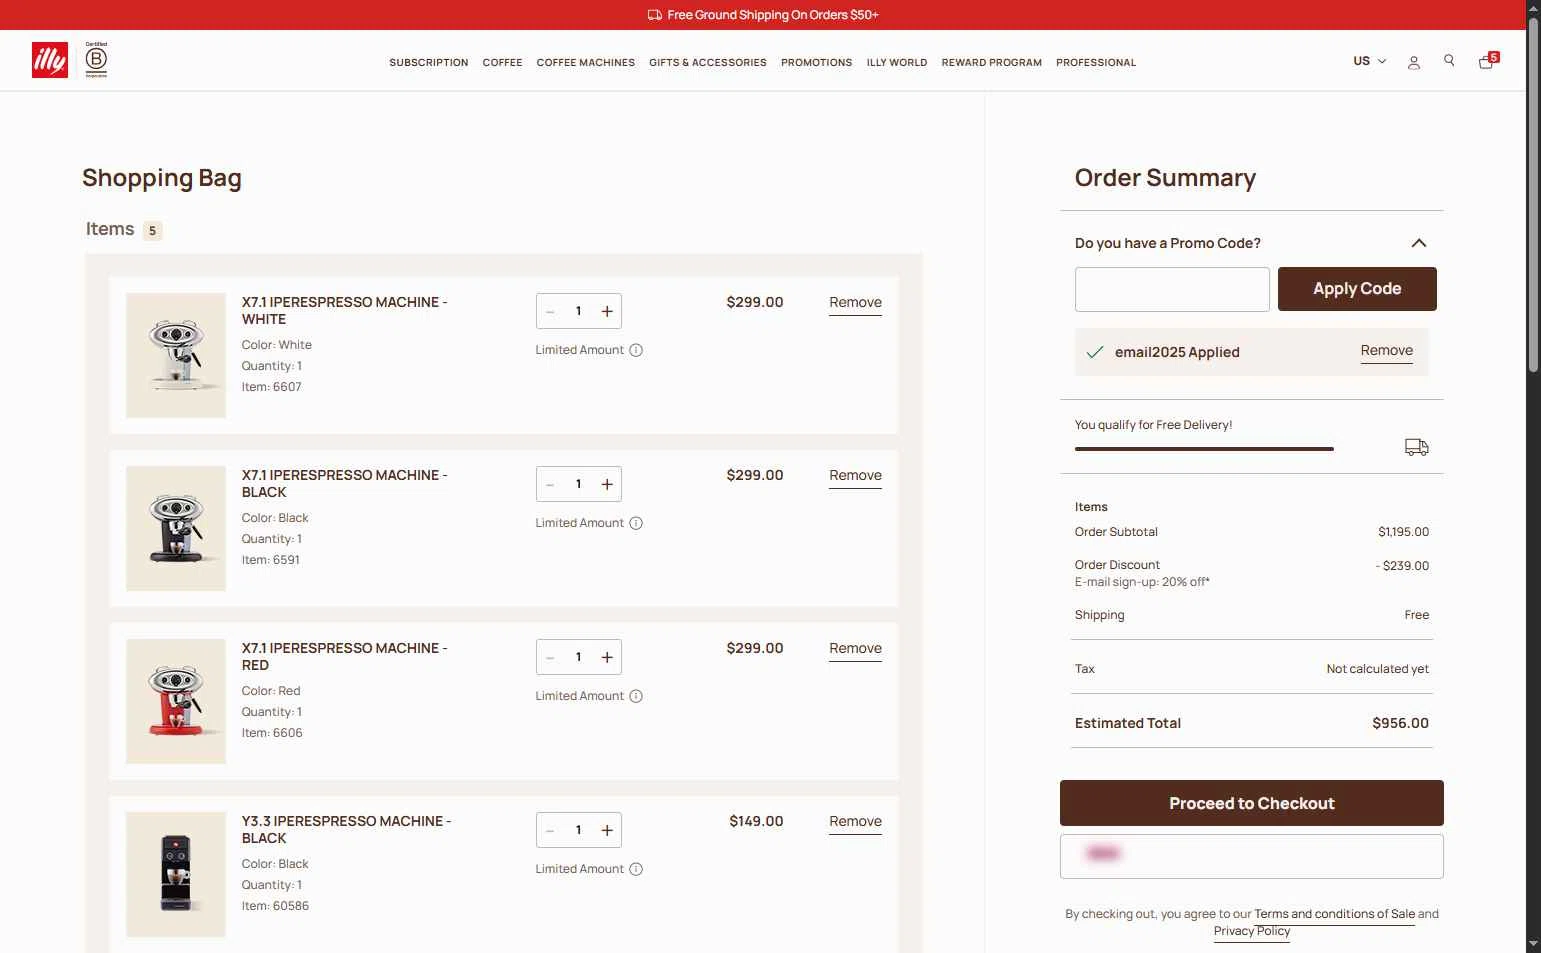Click the info icon for Red machine Limited Amount
This screenshot has height=953, width=1541.
636,696
